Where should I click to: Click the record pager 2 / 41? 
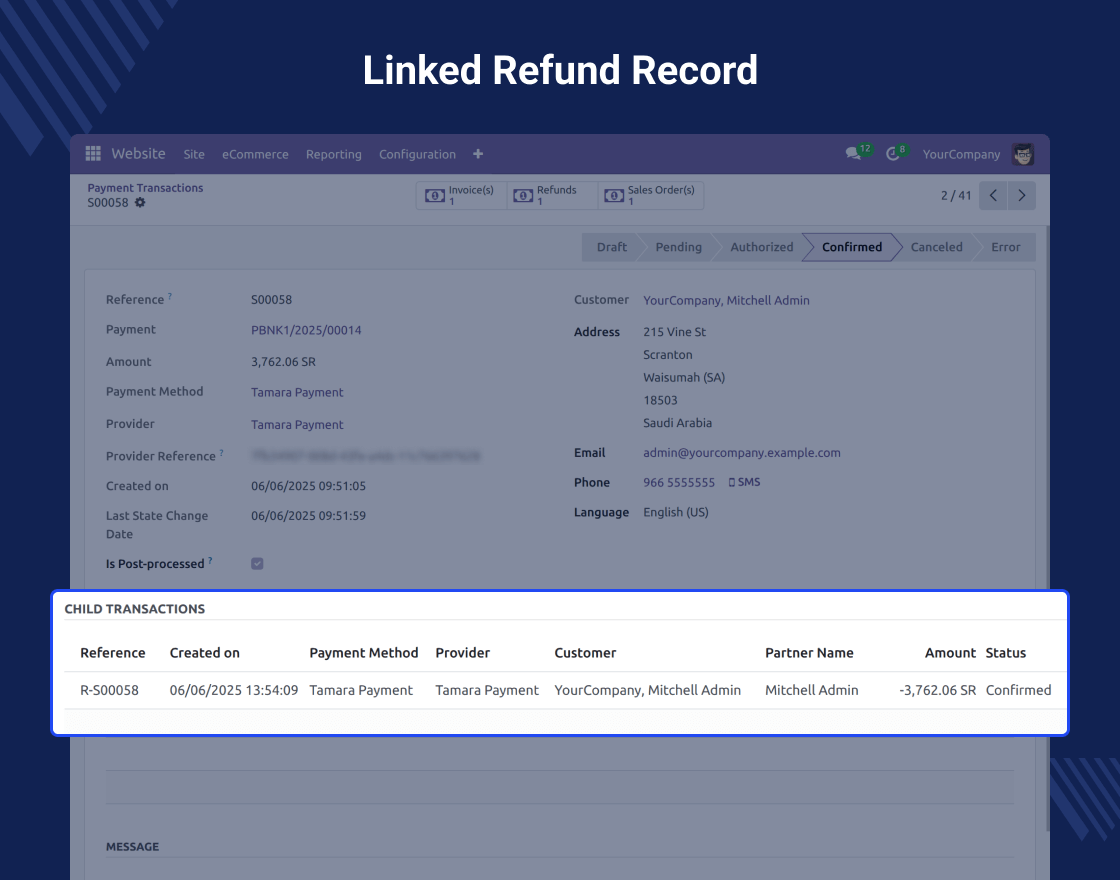pyautogui.click(x=956, y=196)
